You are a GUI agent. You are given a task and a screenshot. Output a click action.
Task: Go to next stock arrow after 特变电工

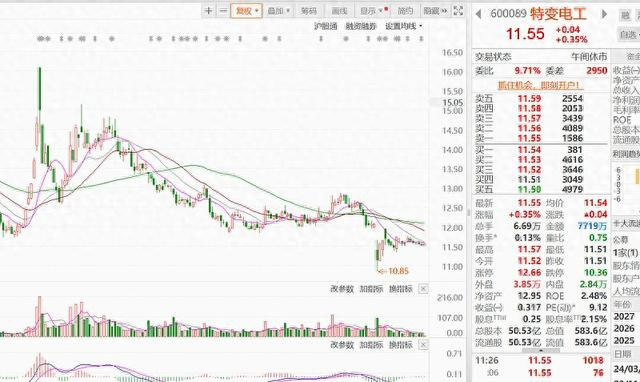pos(604,14)
